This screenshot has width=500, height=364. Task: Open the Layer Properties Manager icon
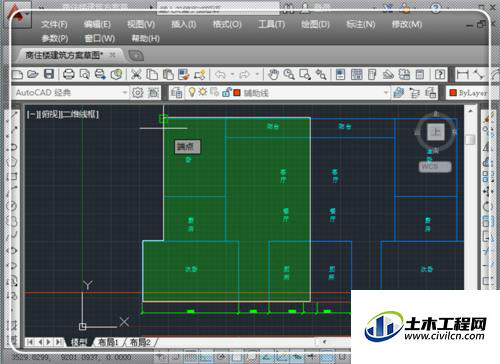coord(176,92)
